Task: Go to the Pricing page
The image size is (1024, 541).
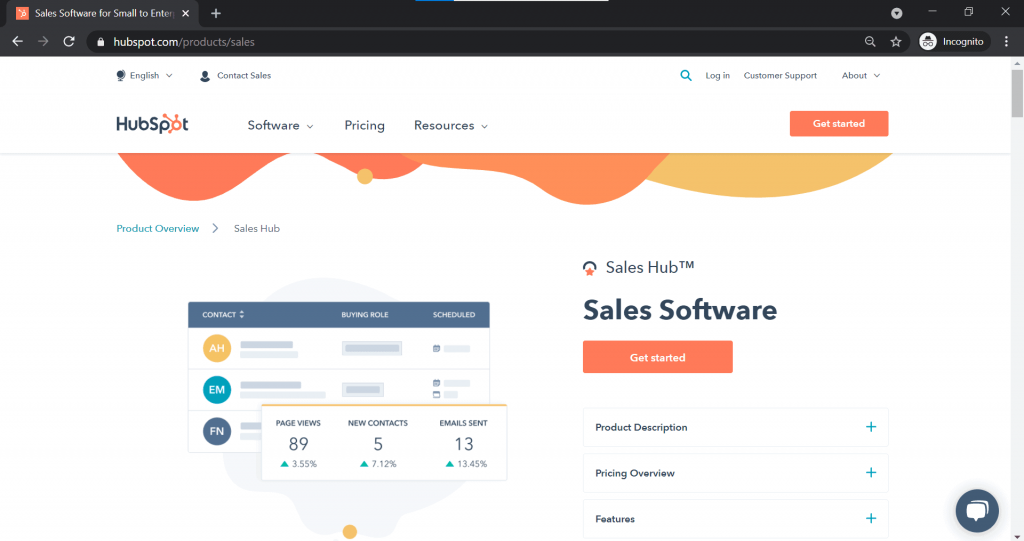Action: pos(364,125)
